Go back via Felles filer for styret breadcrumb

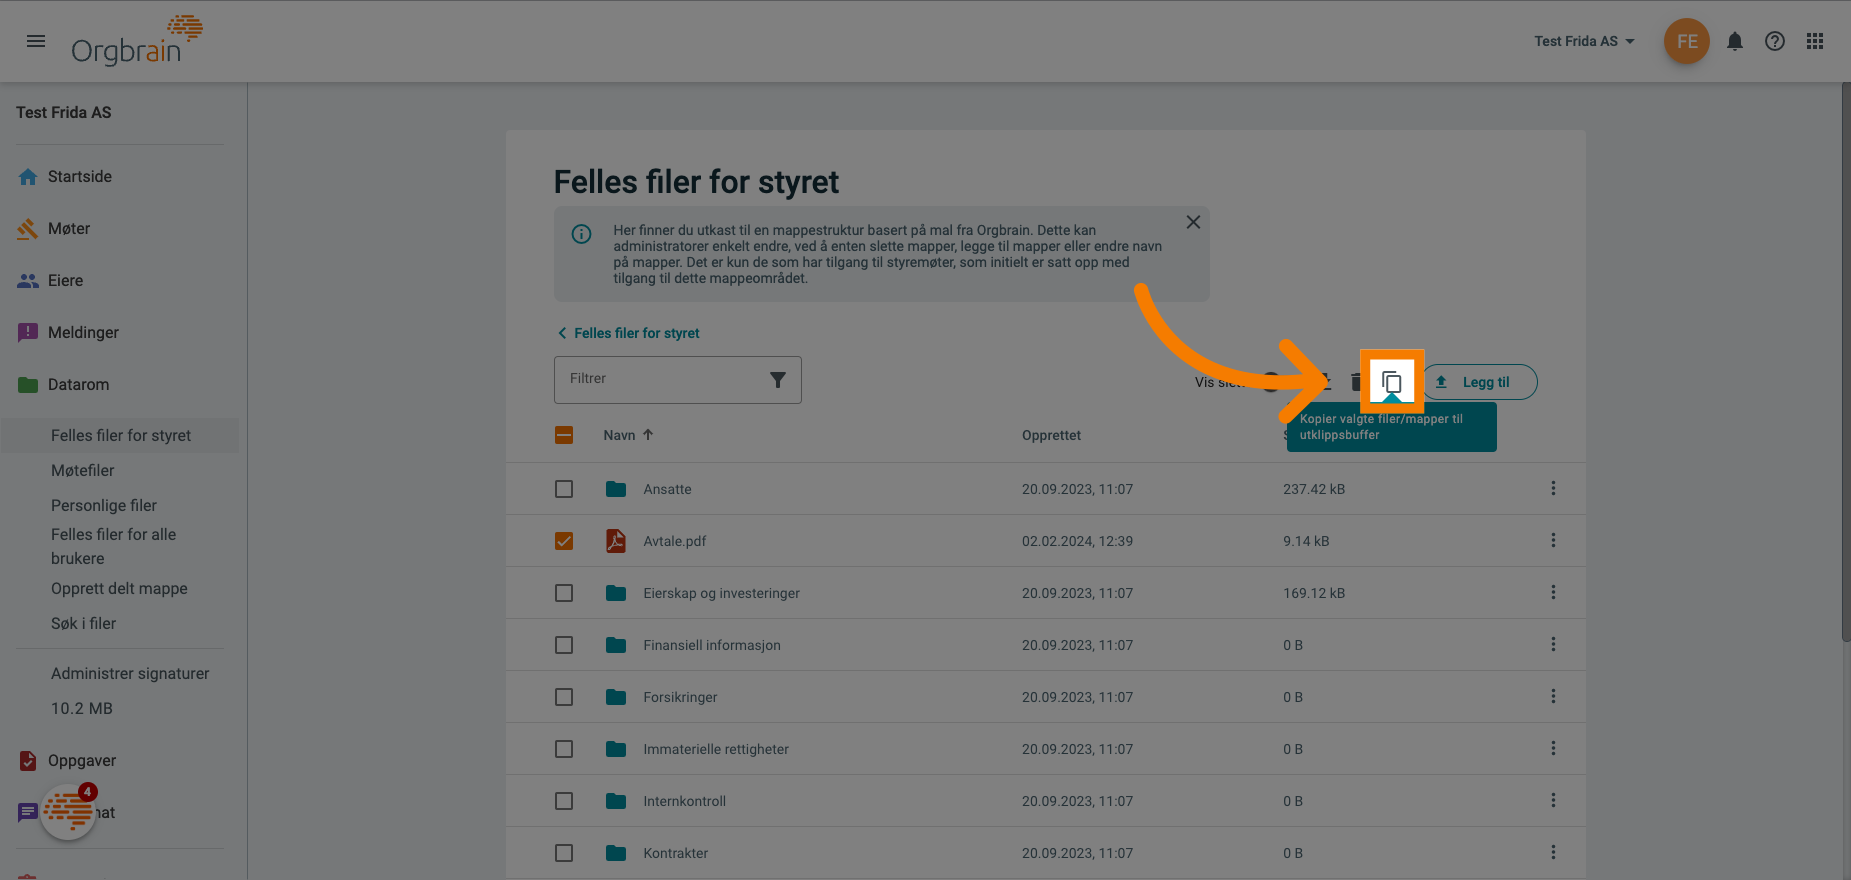coord(628,333)
